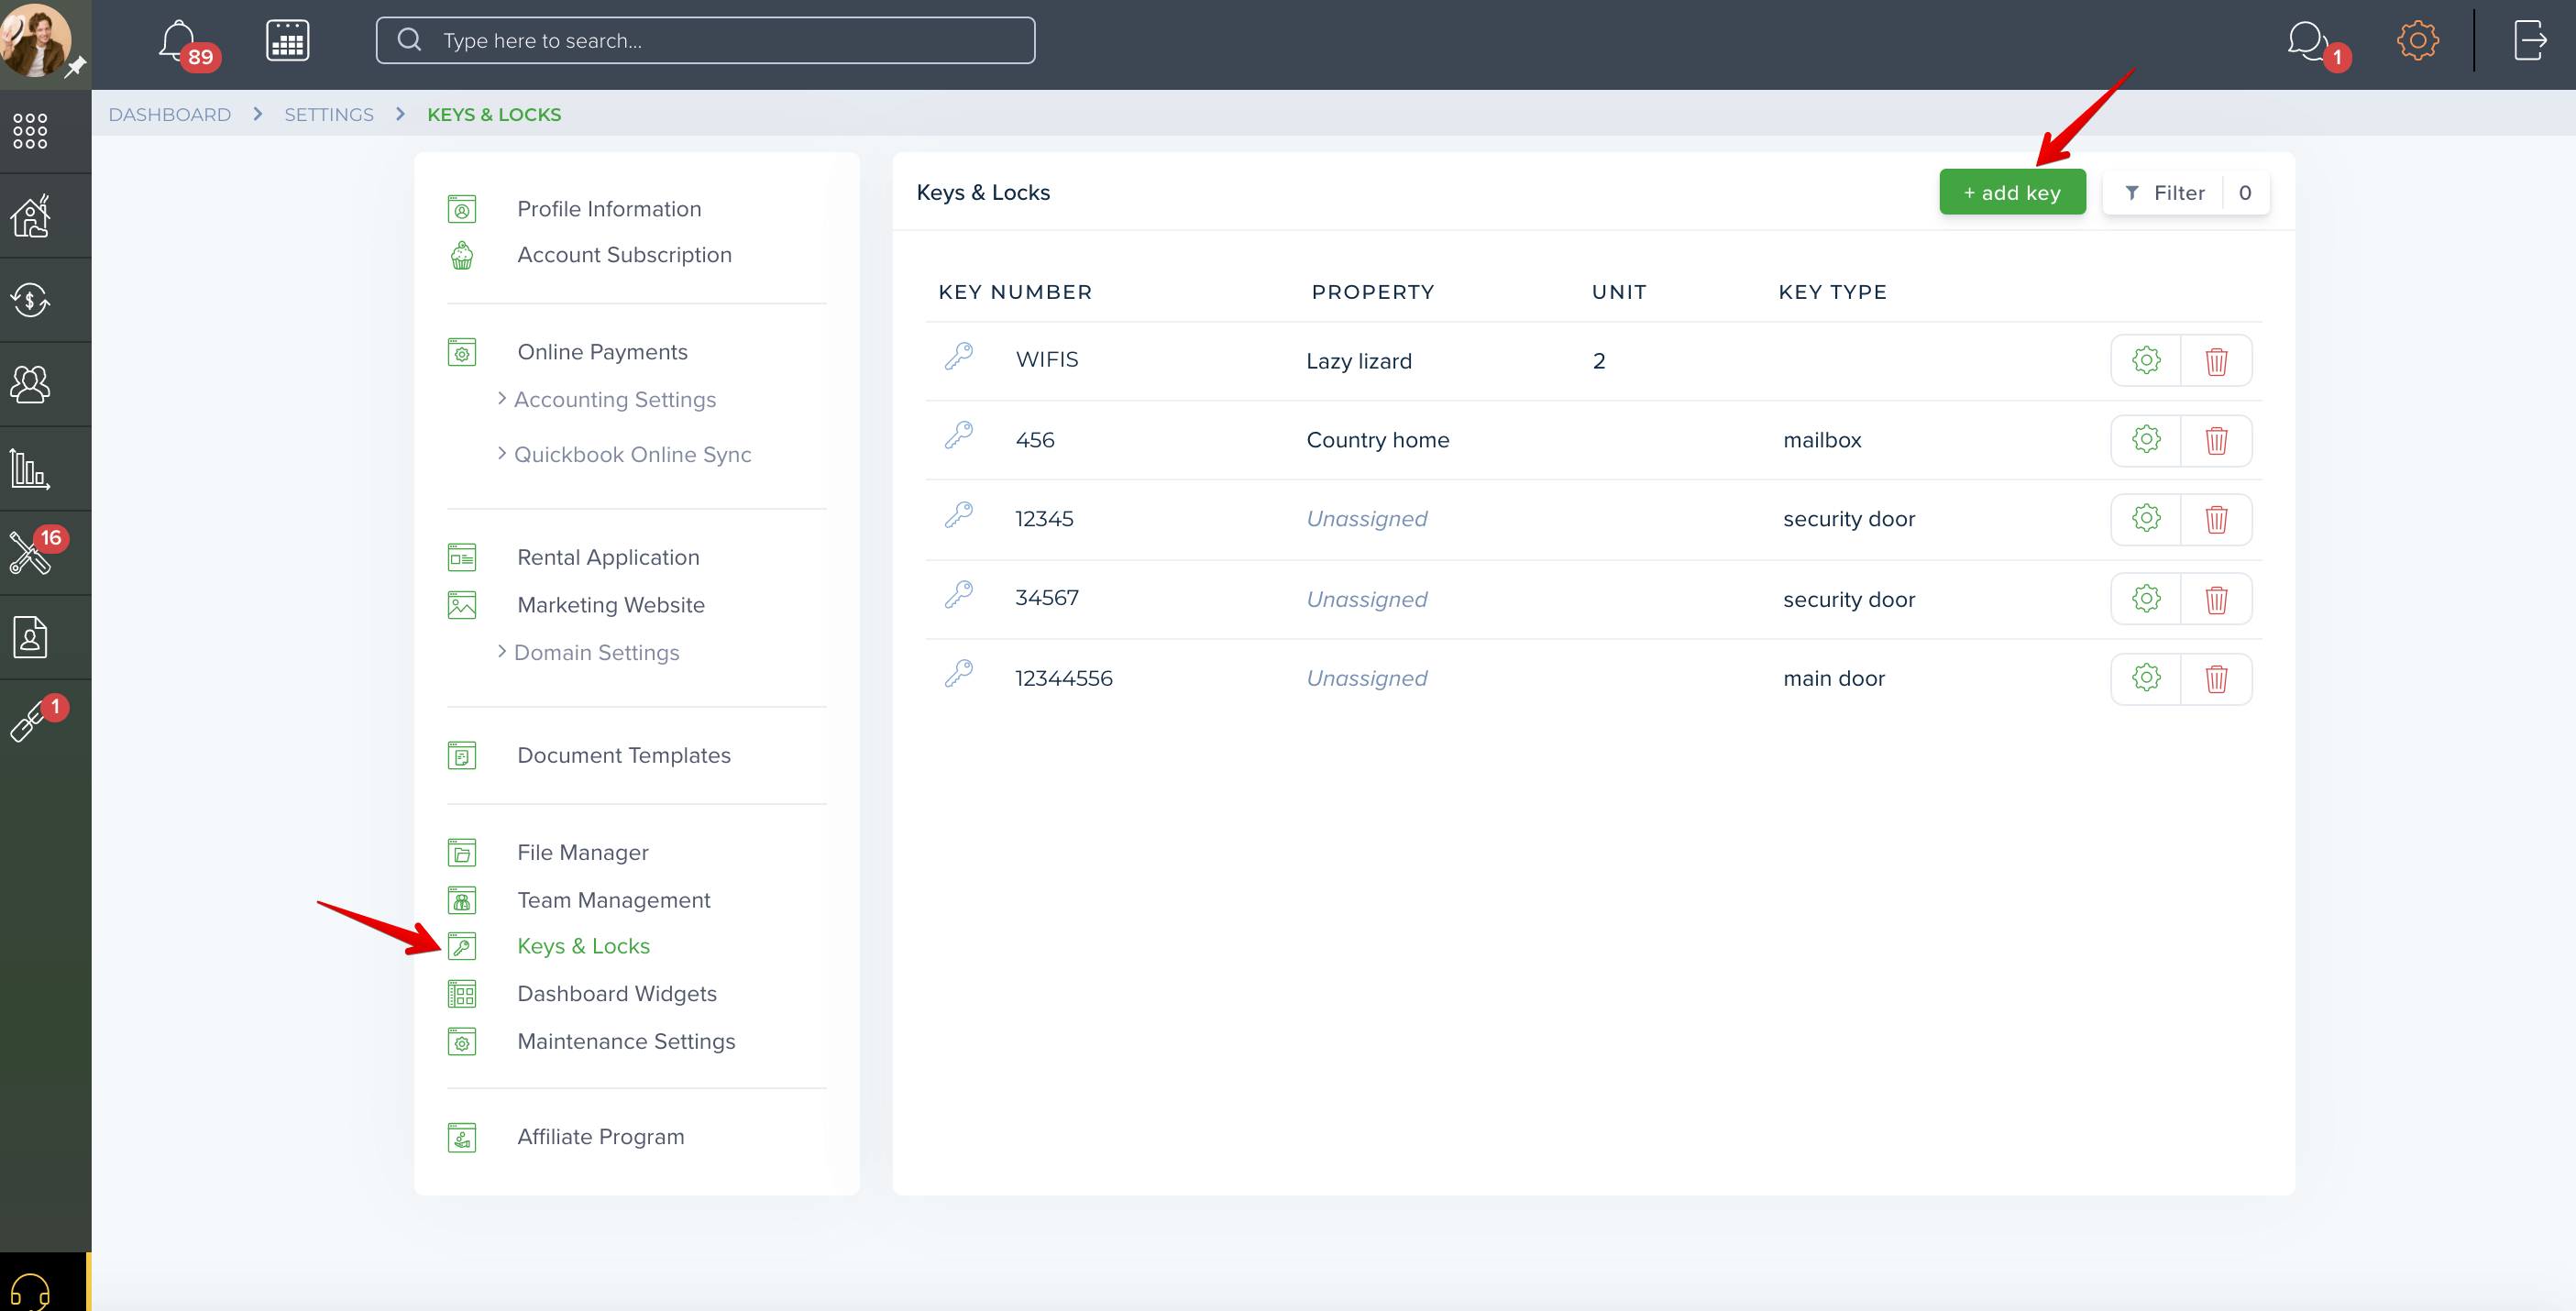
Task: Delete key 34567
Action: pos(2216,599)
